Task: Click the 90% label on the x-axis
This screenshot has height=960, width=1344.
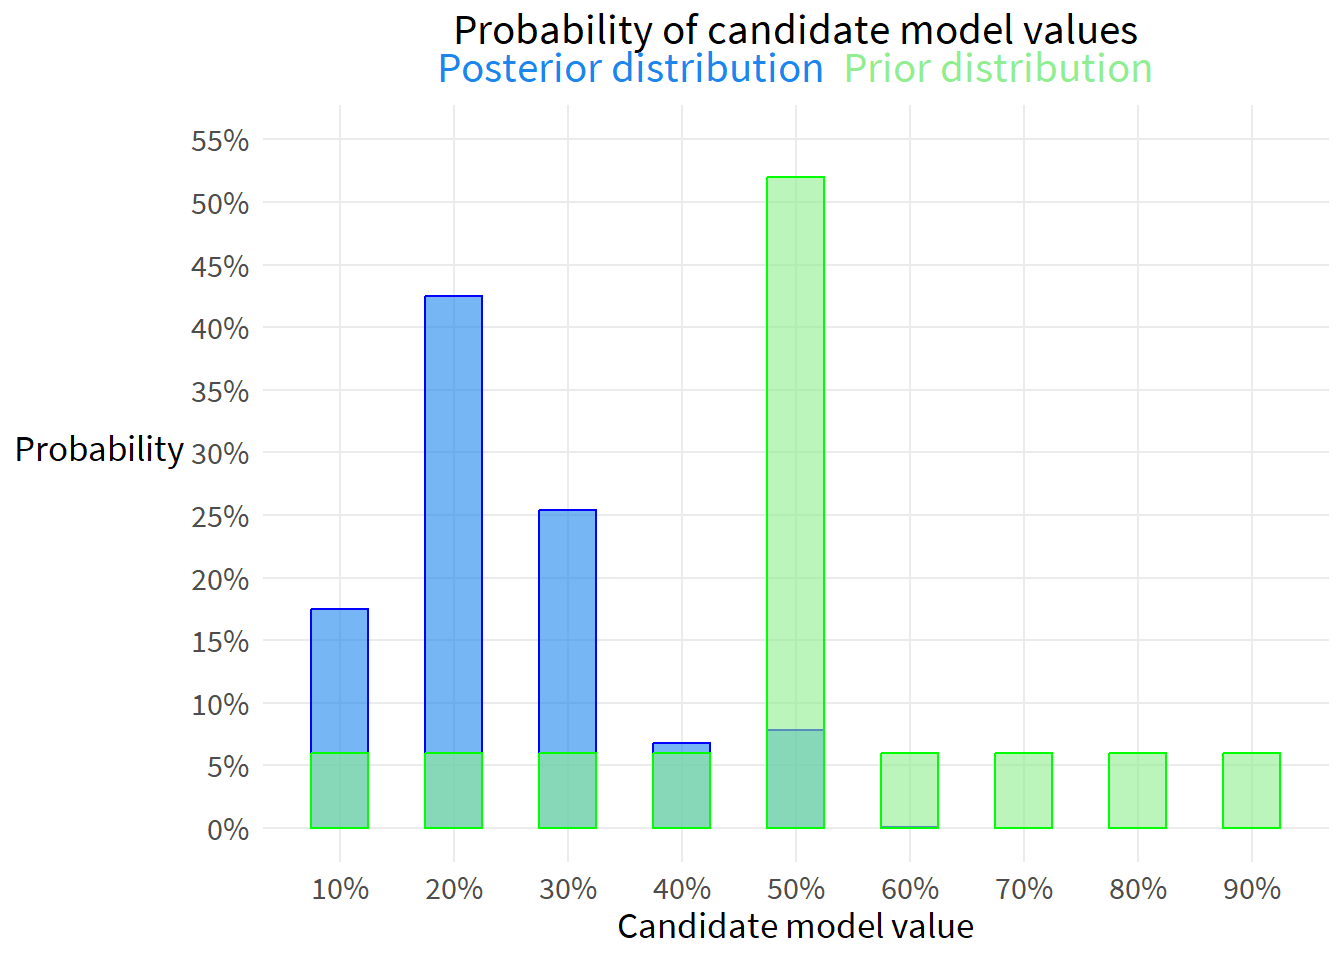Action: (x=1251, y=889)
